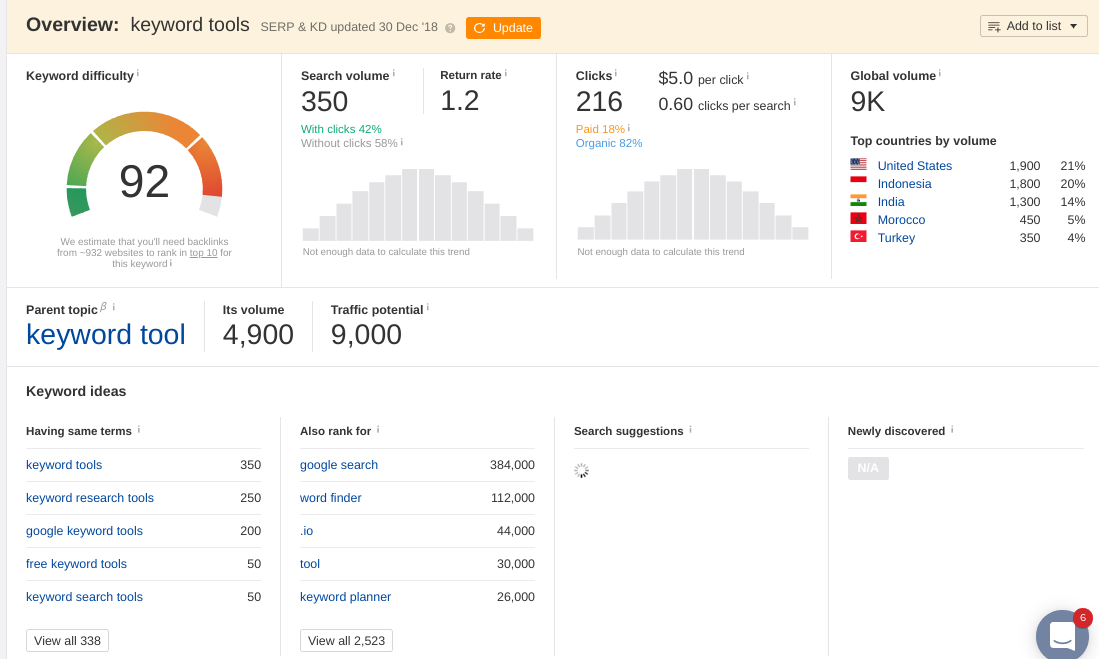Open the chat support widget icon
This screenshot has width=1099, height=659.
coord(1062,635)
